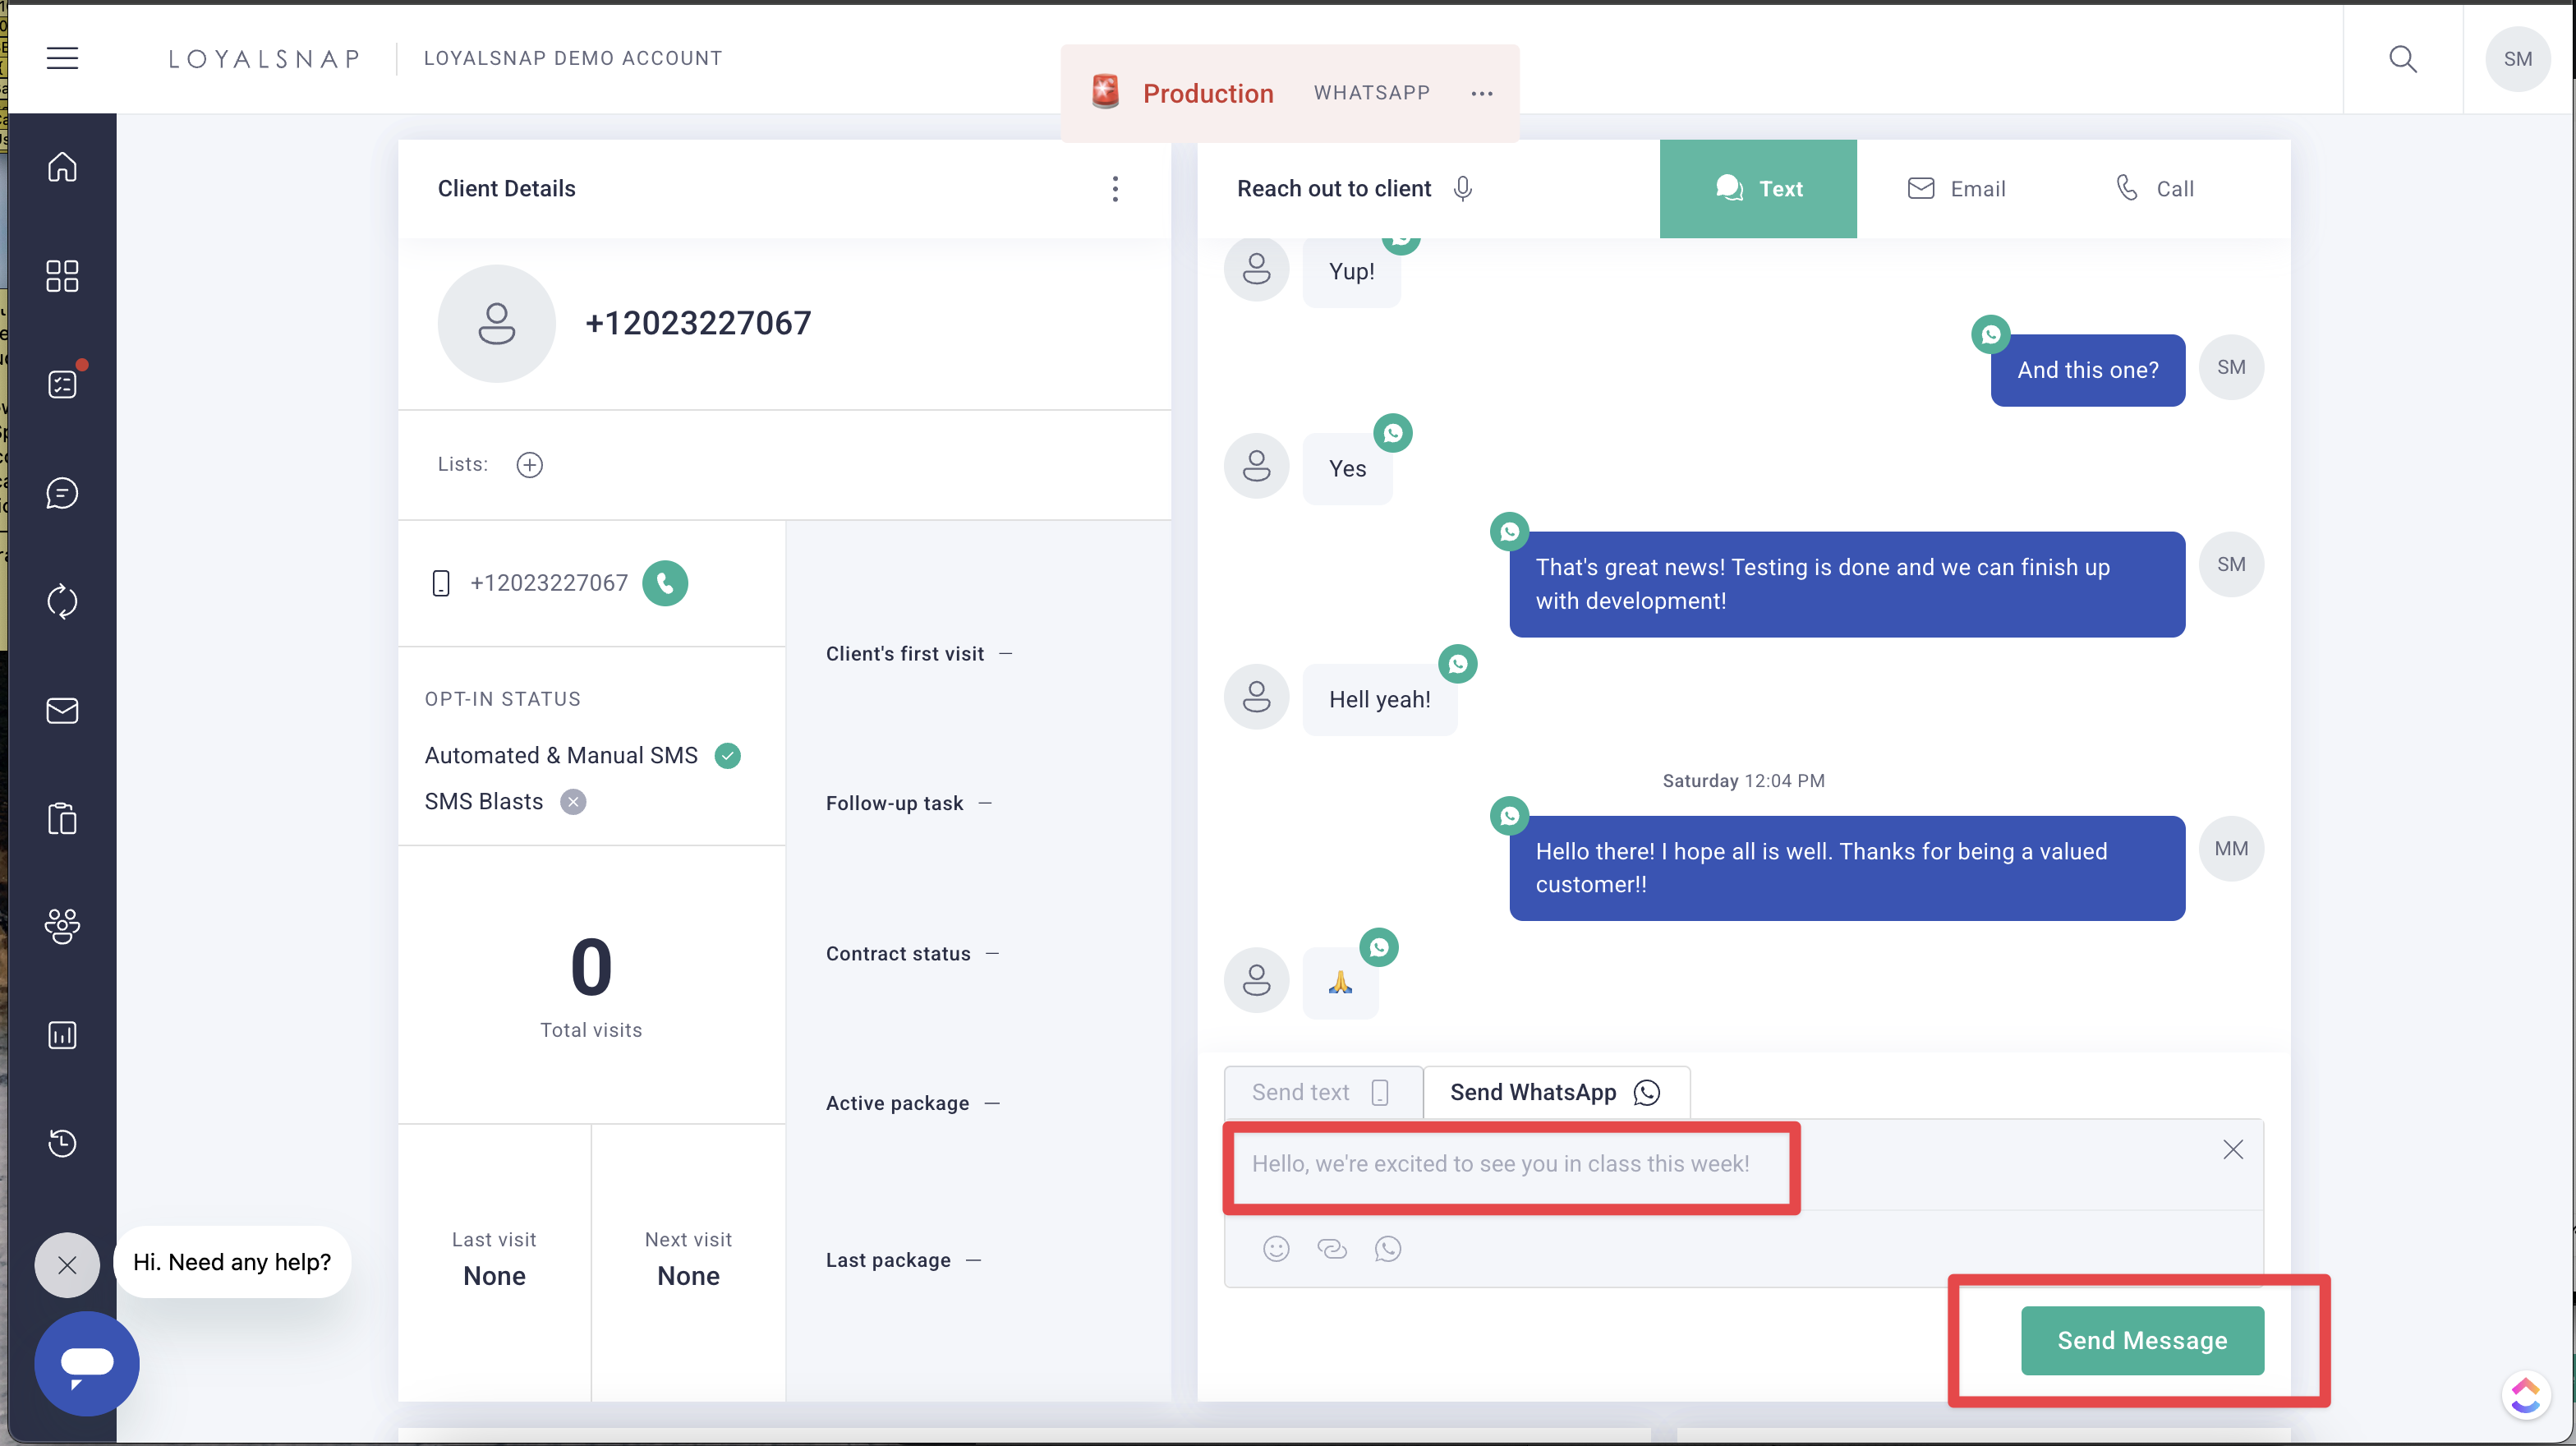This screenshot has width=2576, height=1446.
Task: Click the search magnifier in top bar
Action: click(2402, 59)
